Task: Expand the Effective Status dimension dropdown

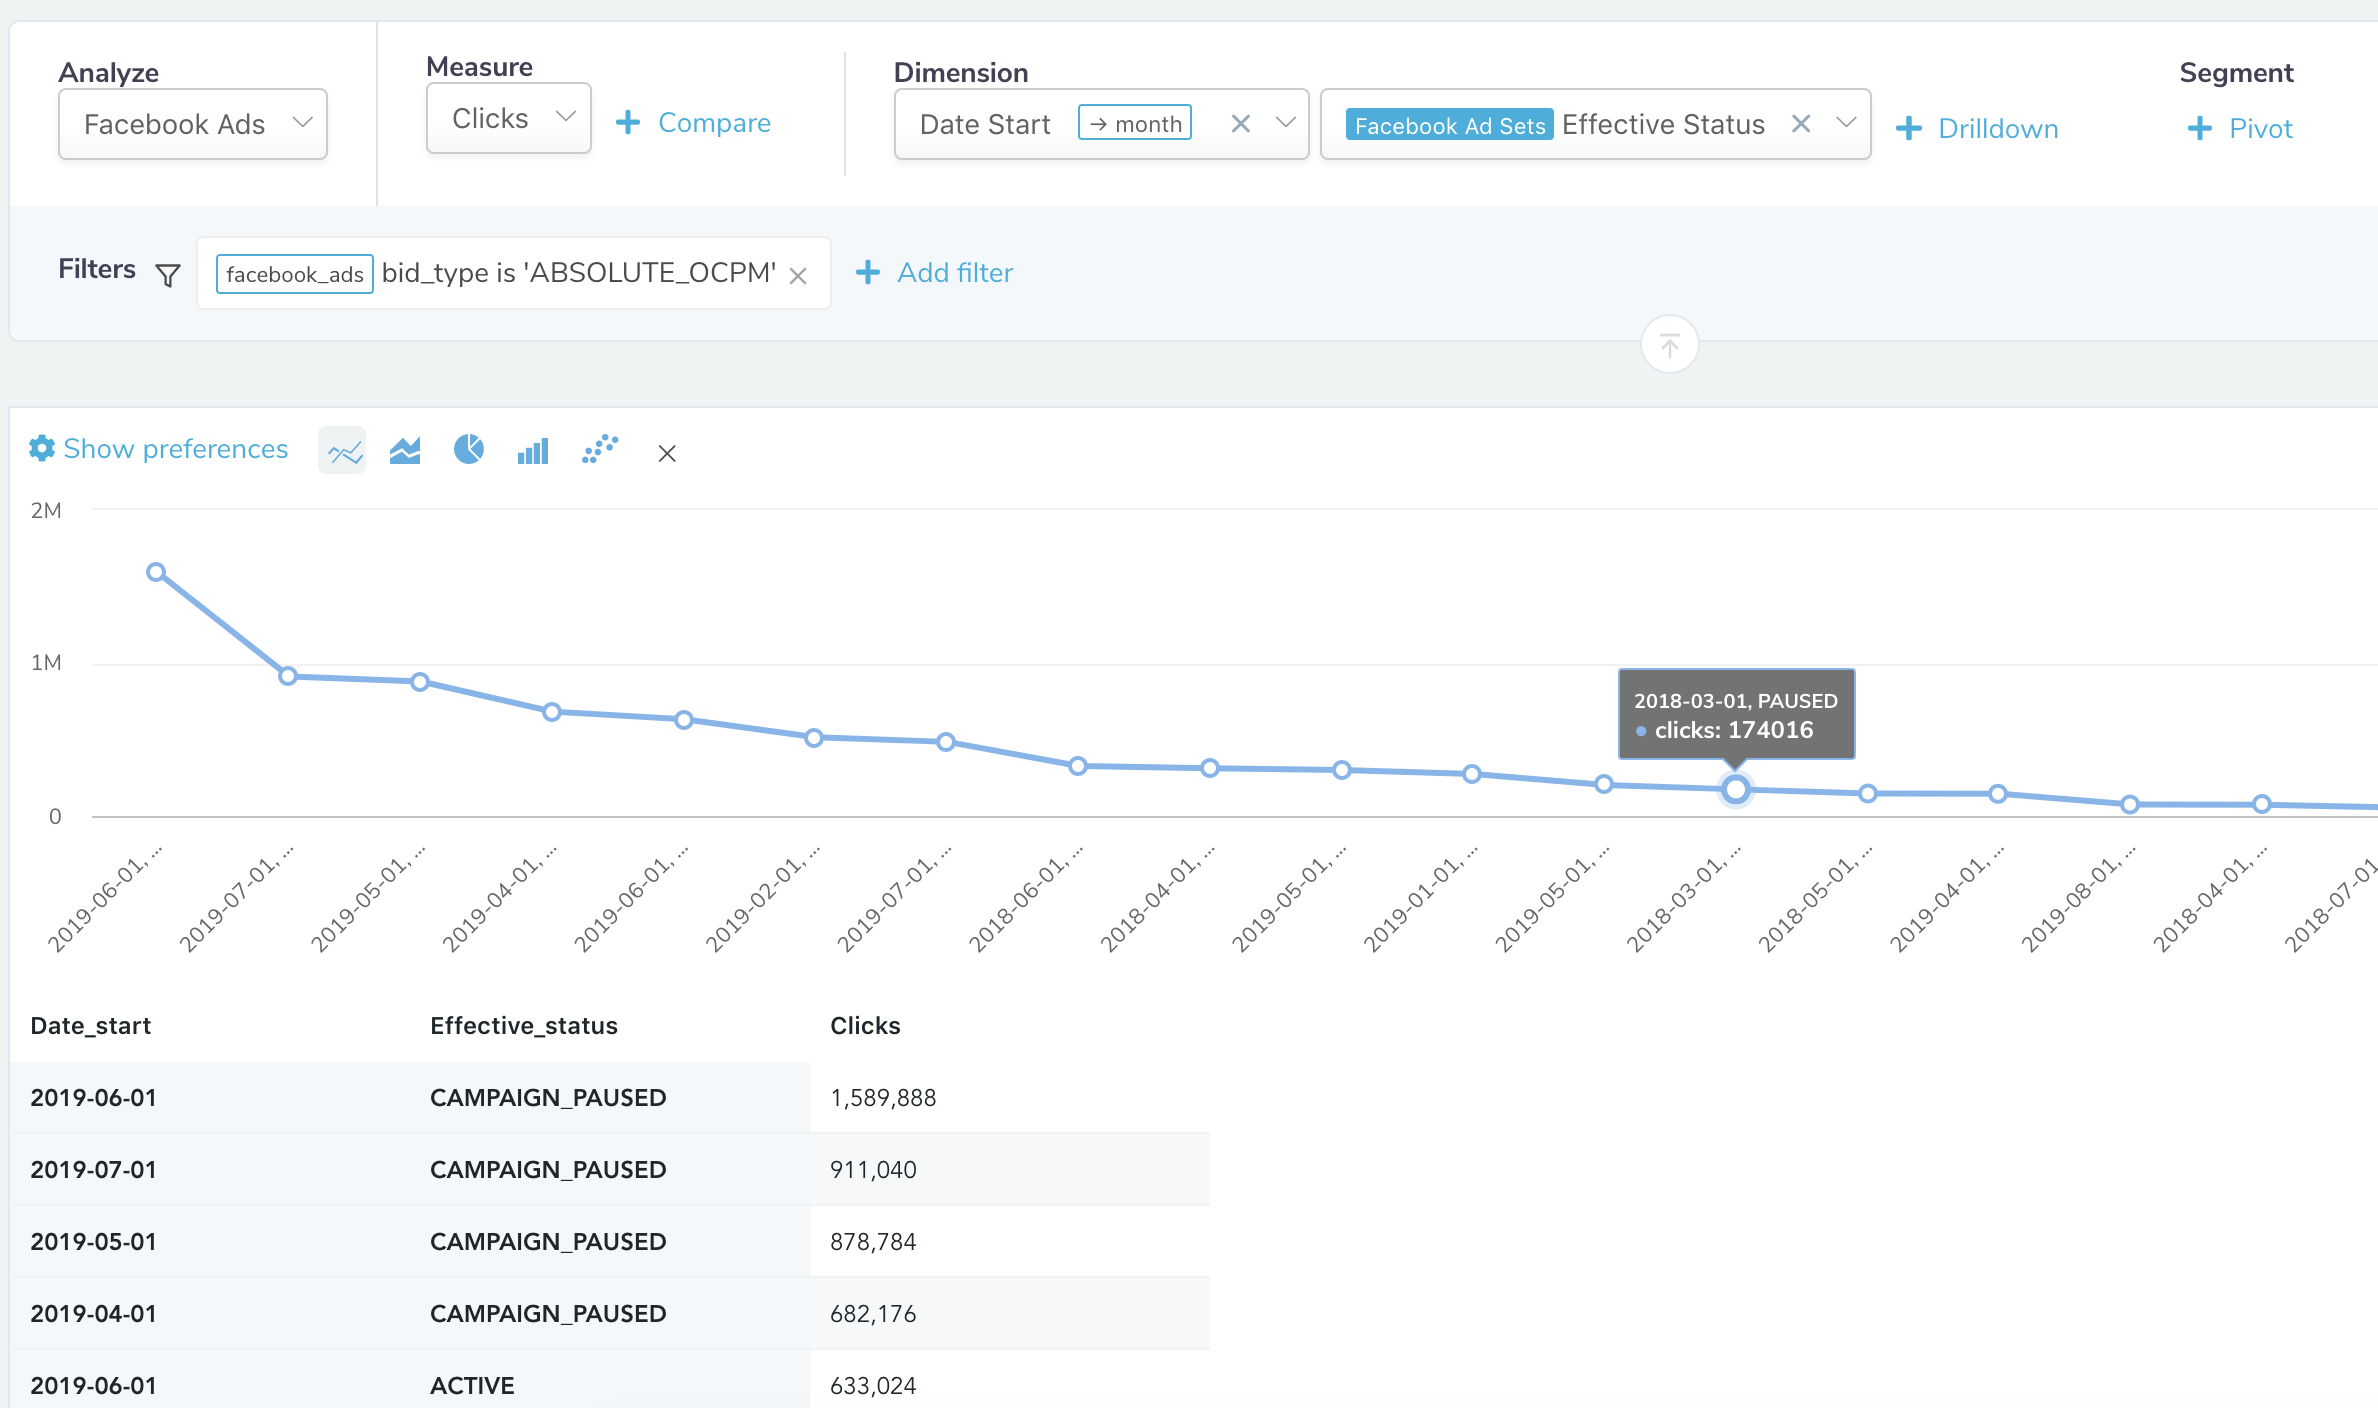Action: [1846, 122]
